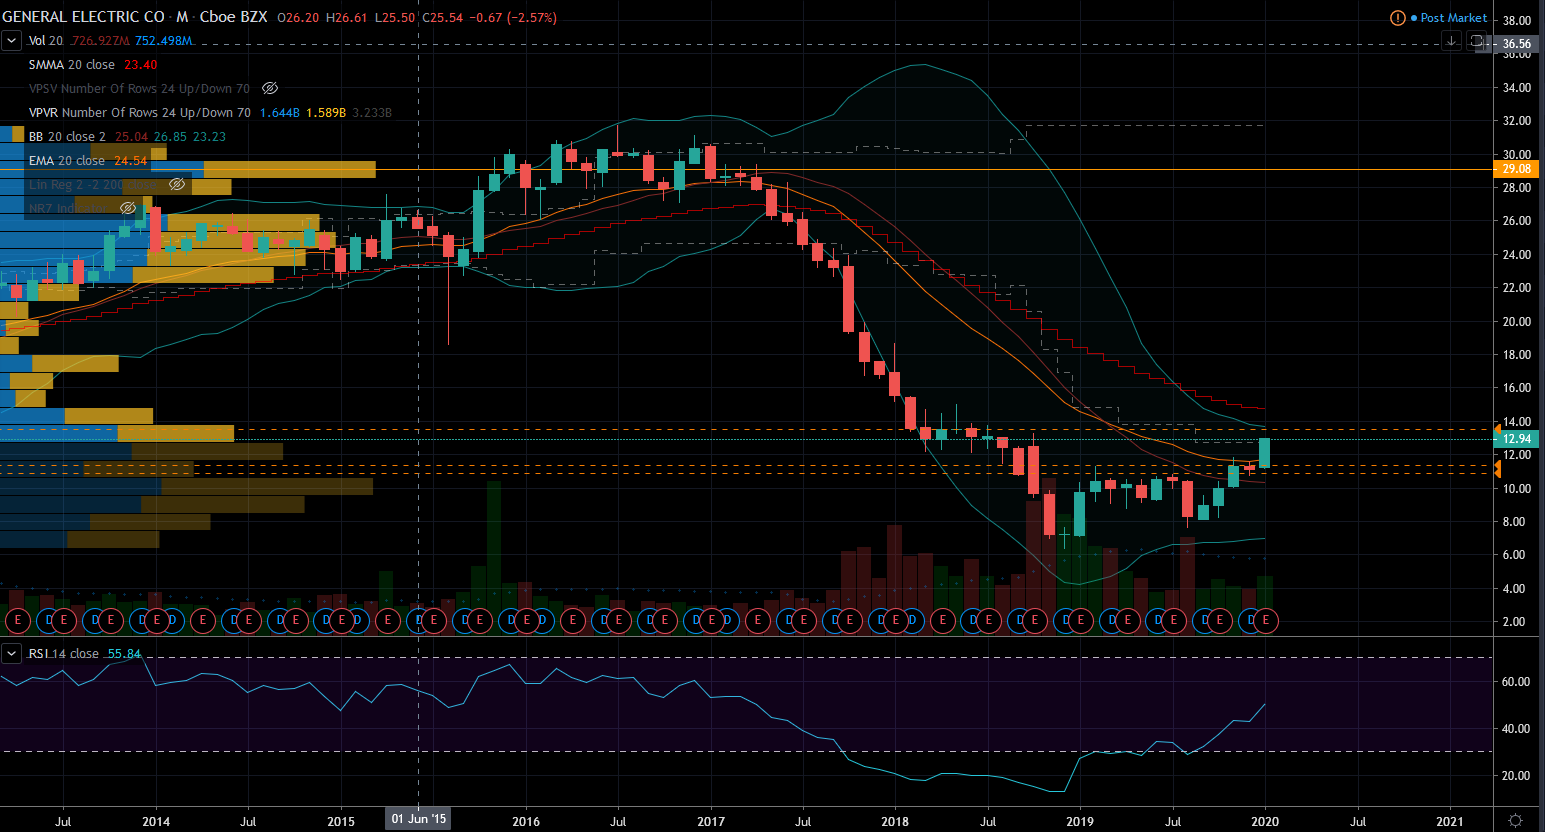Click the 2020 label on the time axis
Image resolution: width=1545 pixels, height=832 pixels.
[1265, 822]
